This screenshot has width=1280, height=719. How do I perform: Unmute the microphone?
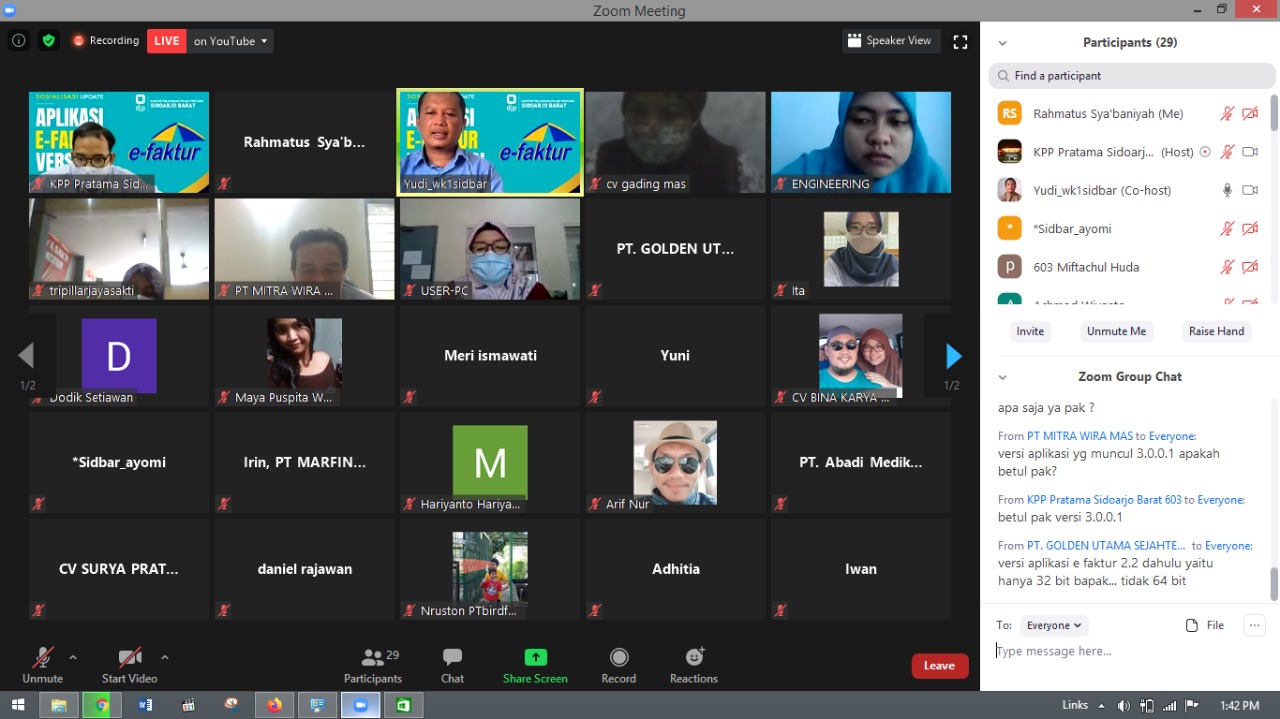pos(42,665)
